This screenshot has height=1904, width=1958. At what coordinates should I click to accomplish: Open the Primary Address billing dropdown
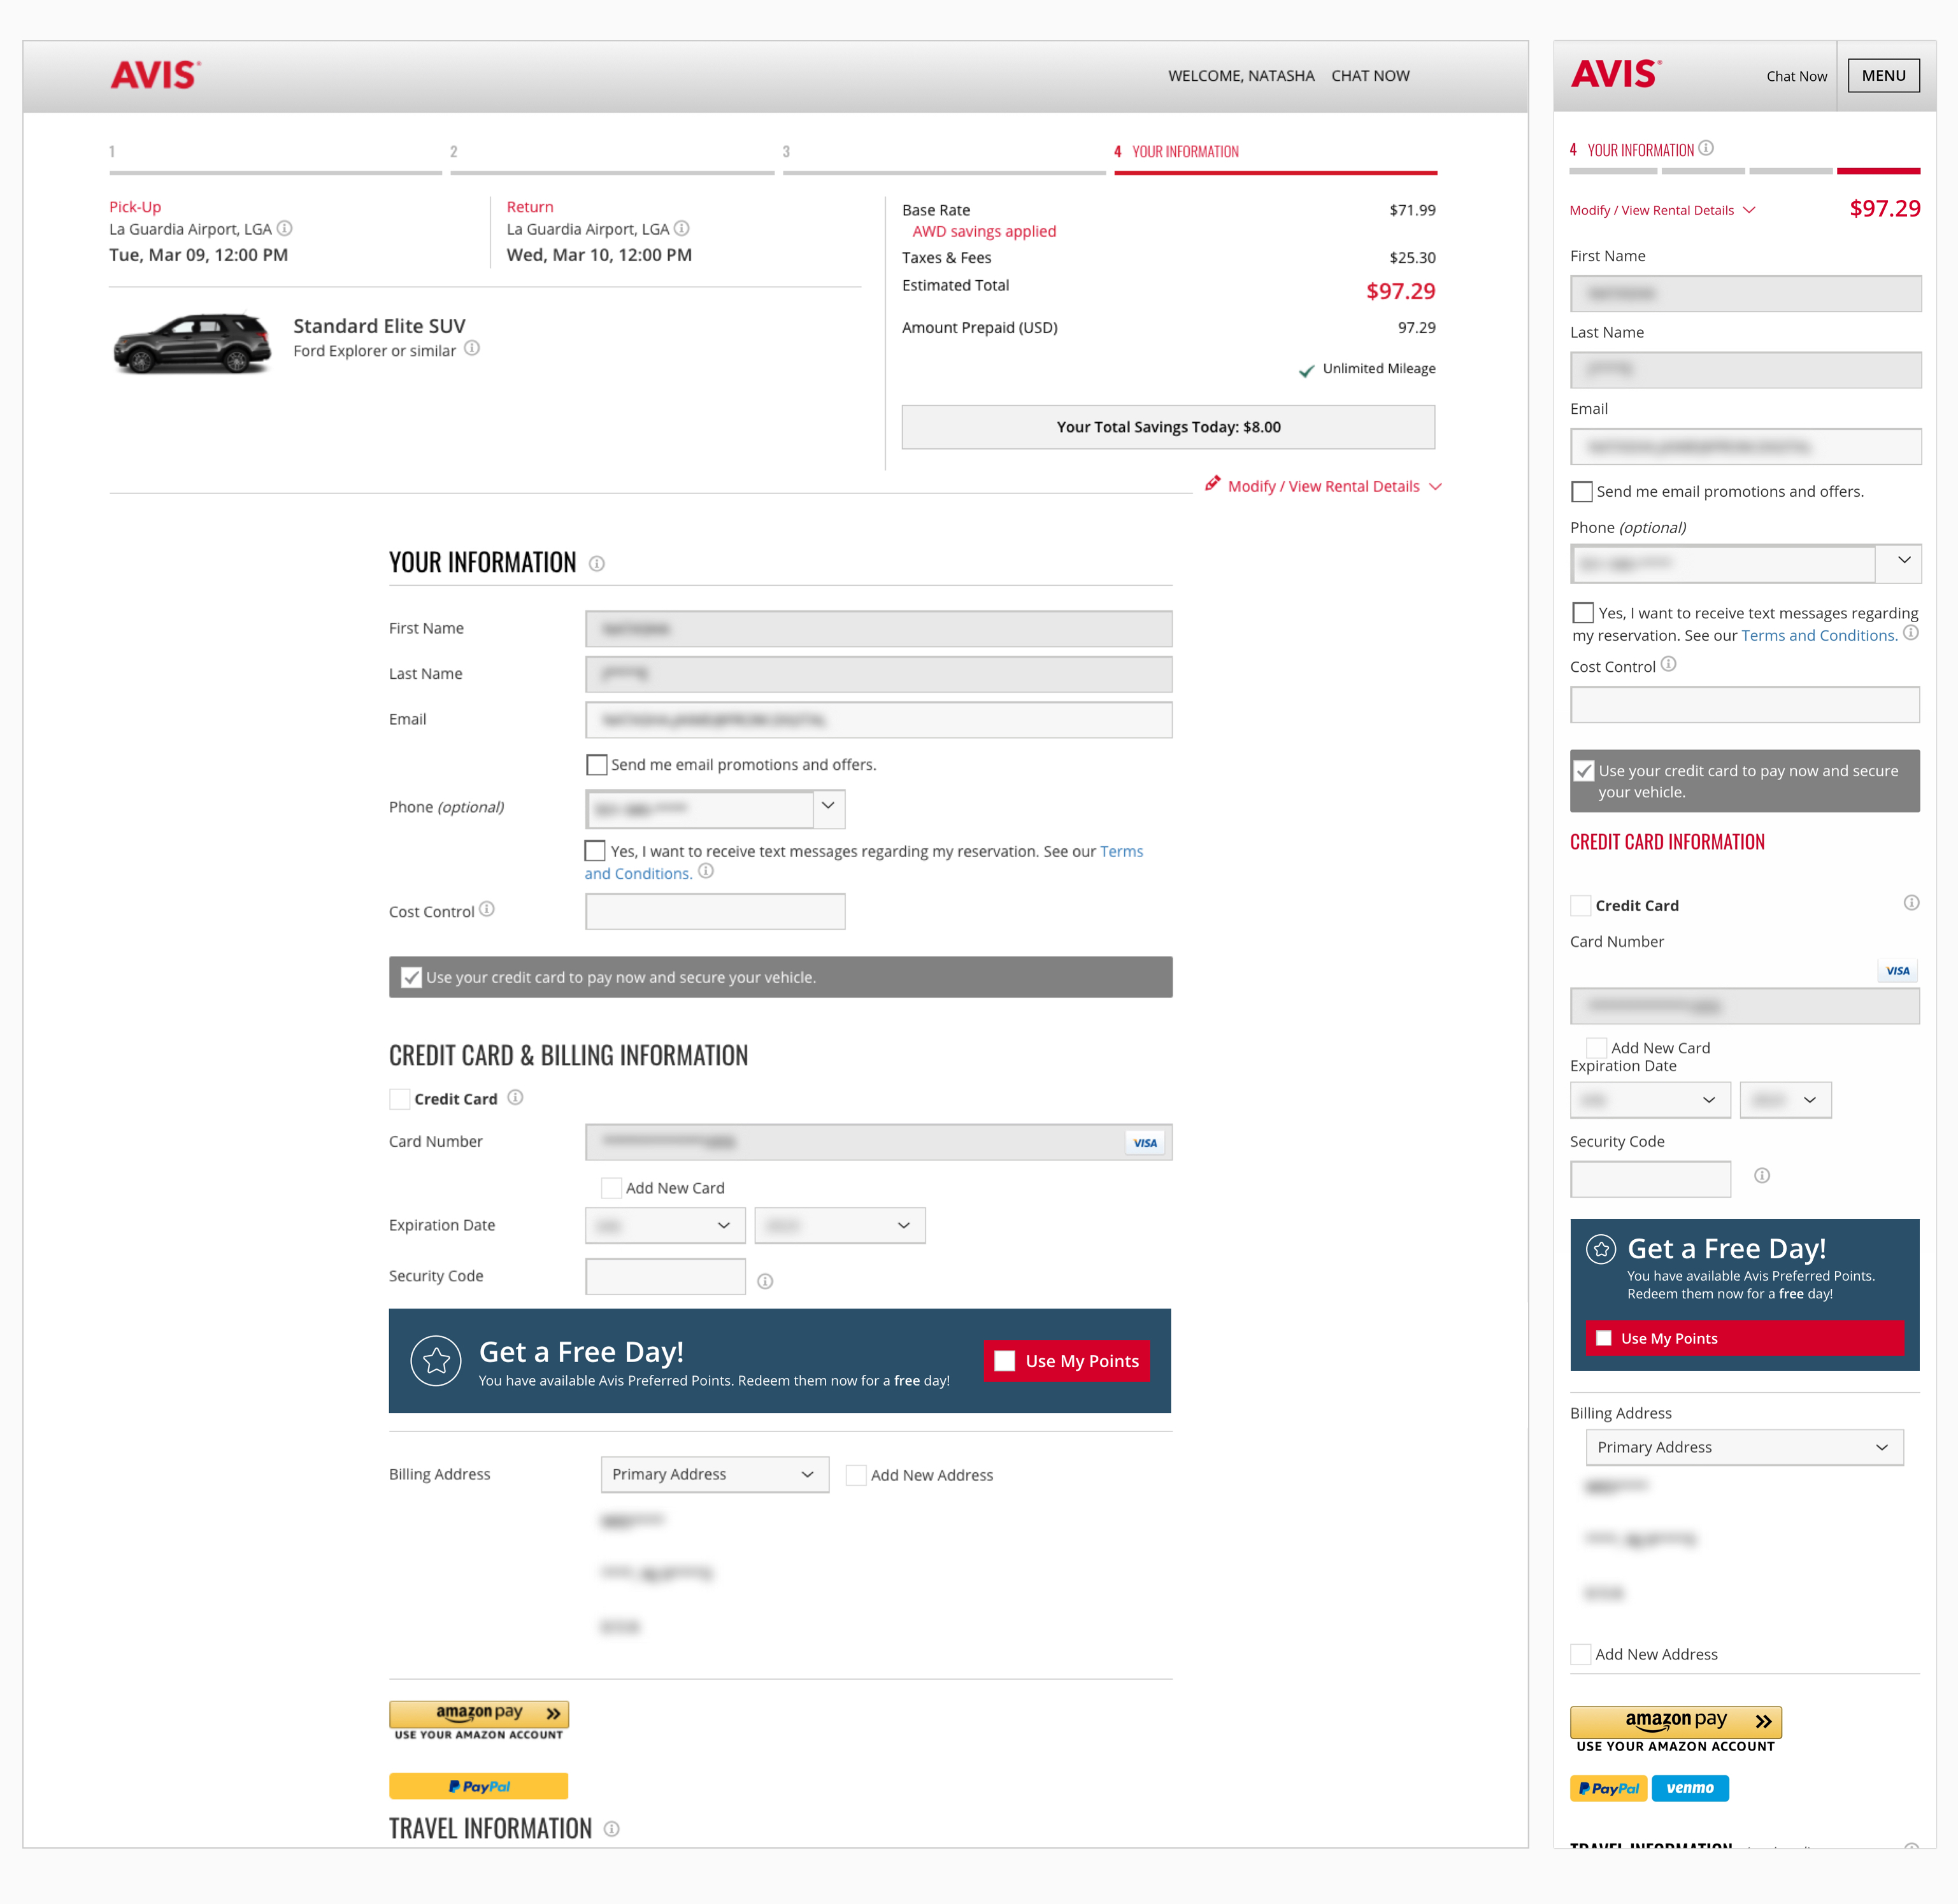tap(714, 1475)
